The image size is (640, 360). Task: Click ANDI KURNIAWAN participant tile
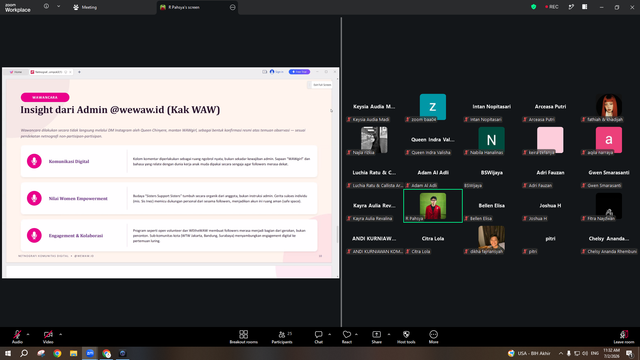click(374, 239)
